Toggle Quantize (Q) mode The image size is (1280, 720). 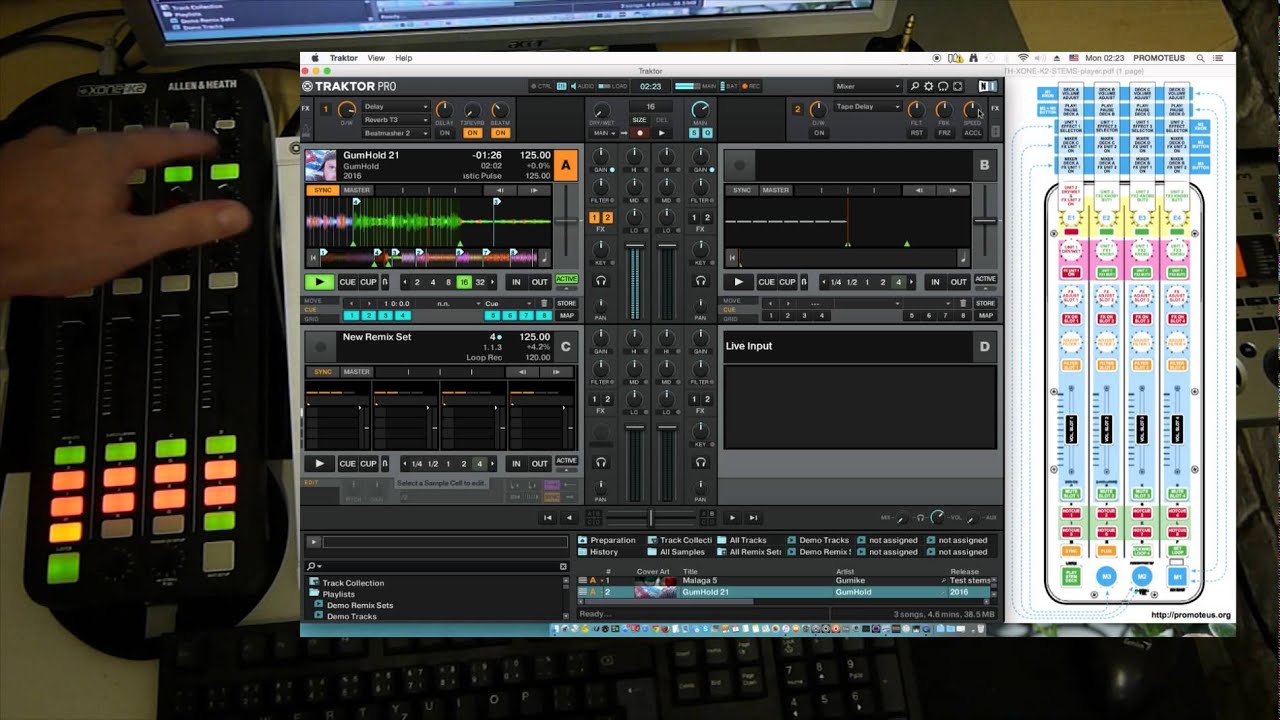707,132
